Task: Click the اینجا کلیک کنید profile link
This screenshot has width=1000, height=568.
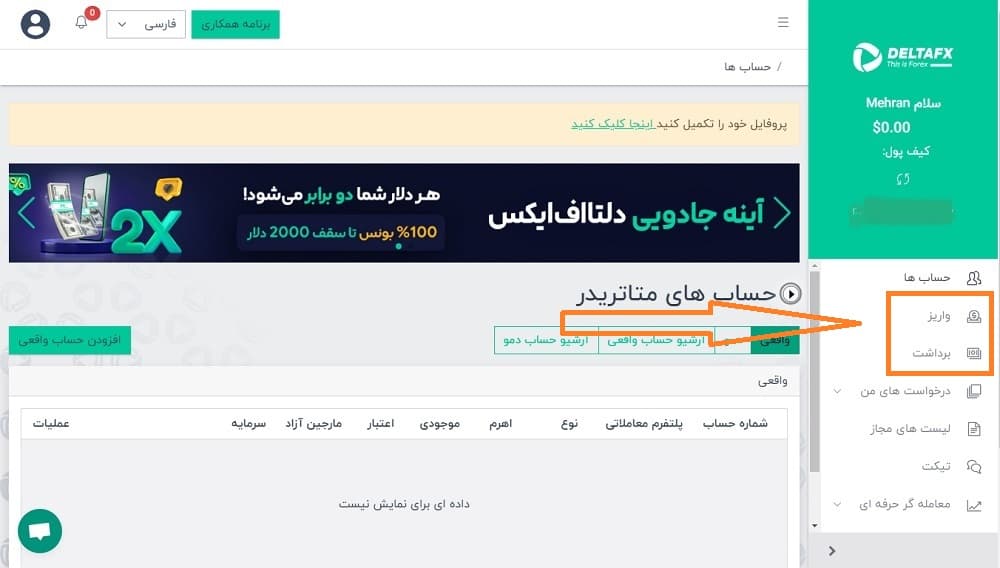Action: (x=613, y=124)
